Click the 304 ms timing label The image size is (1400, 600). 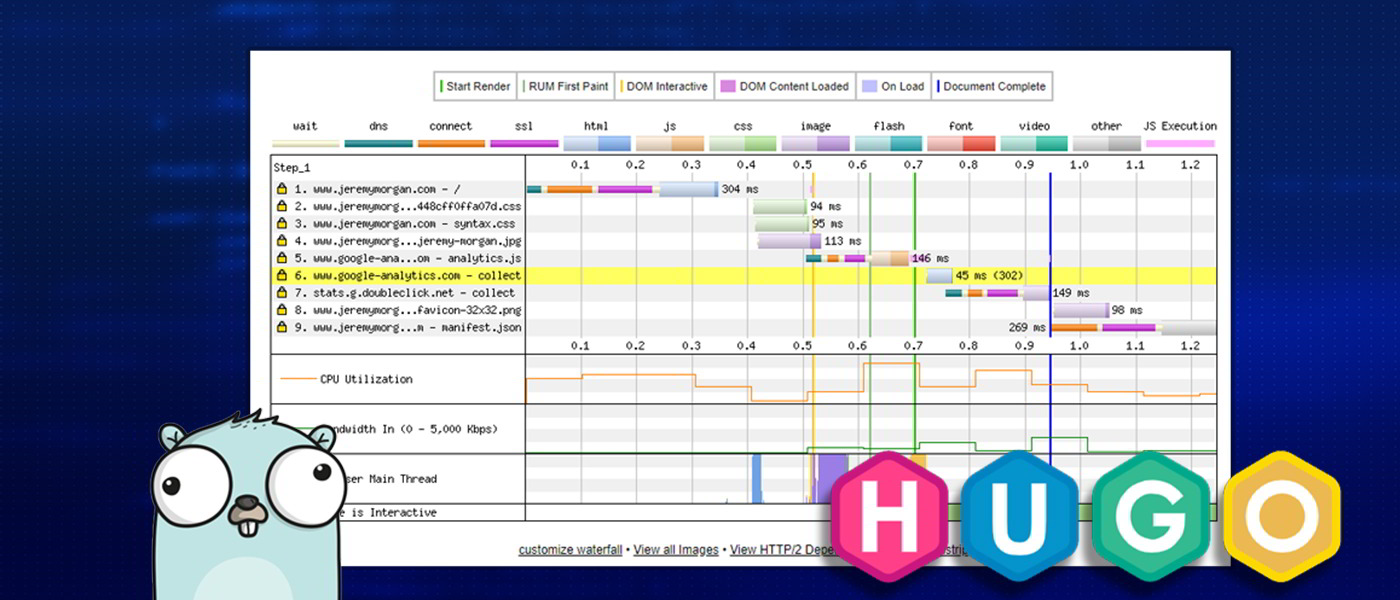point(740,189)
